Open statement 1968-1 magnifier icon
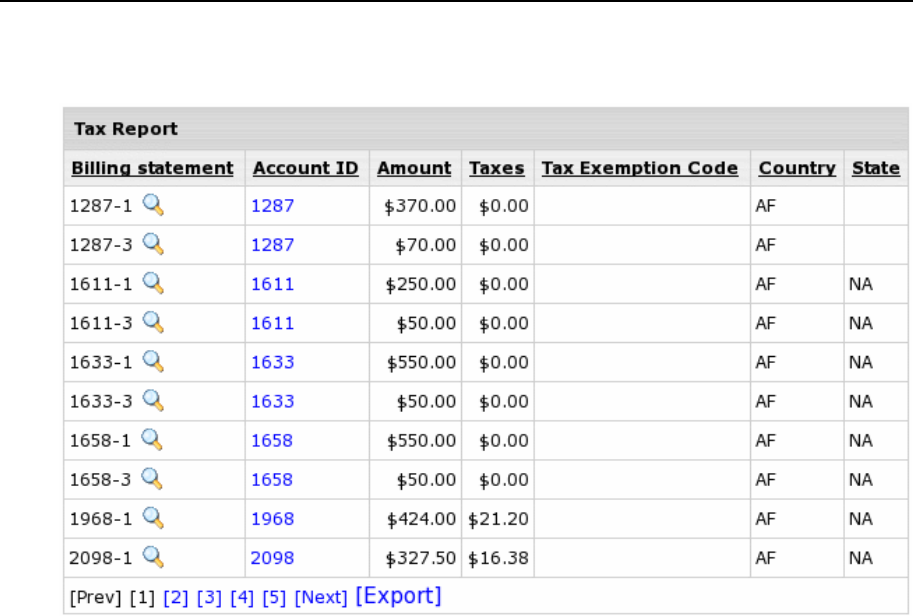The image size is (913, 616). pyautogui.click(x=153, y=518)
